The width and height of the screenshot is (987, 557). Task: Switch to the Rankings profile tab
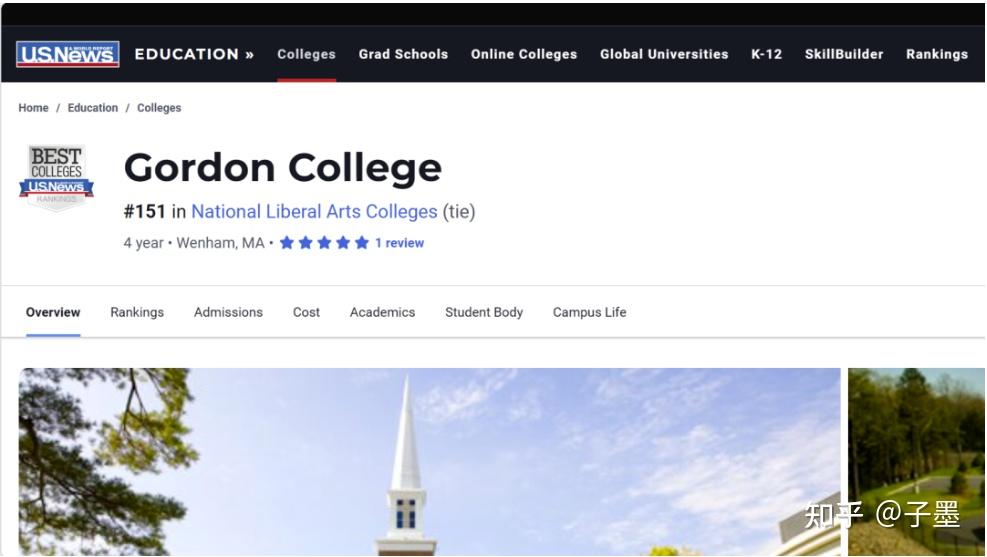coord(137,312)
